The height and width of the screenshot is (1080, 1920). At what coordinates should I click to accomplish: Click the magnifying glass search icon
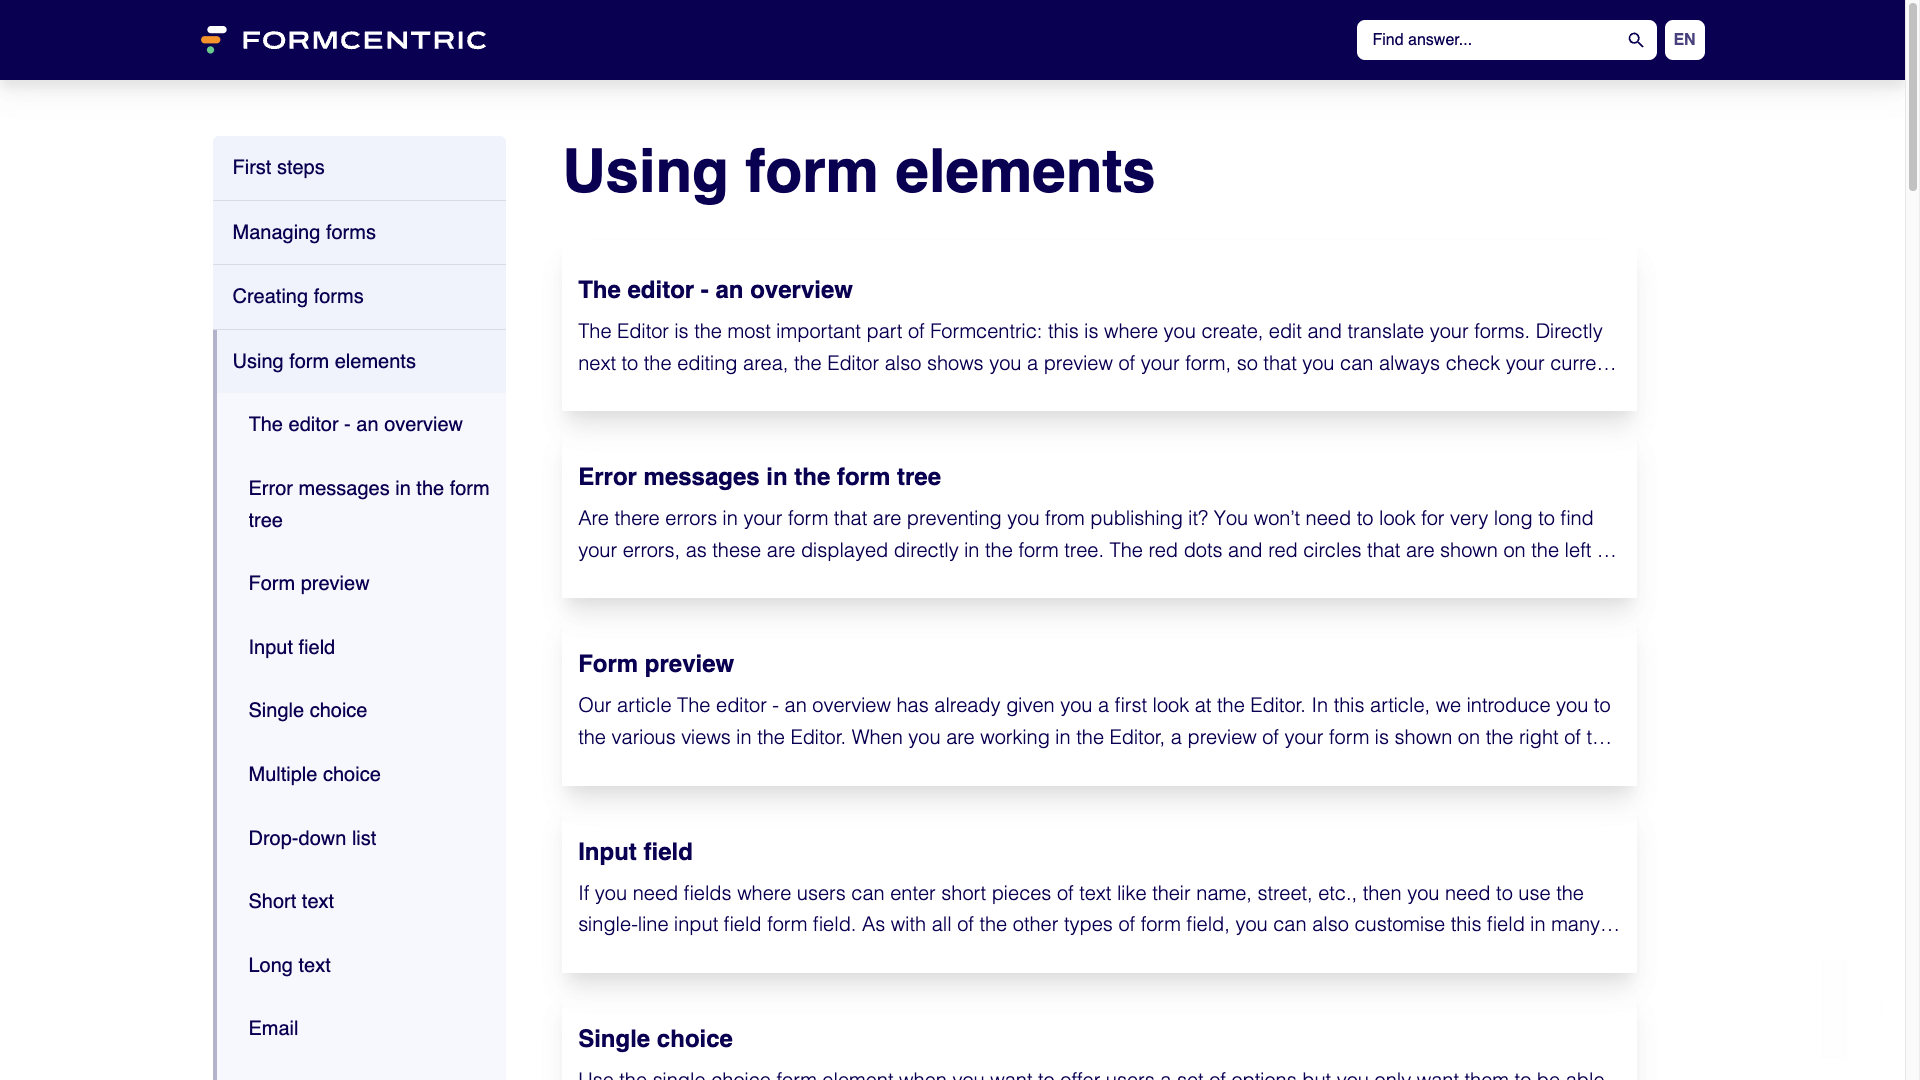(x=1635, y=40)
